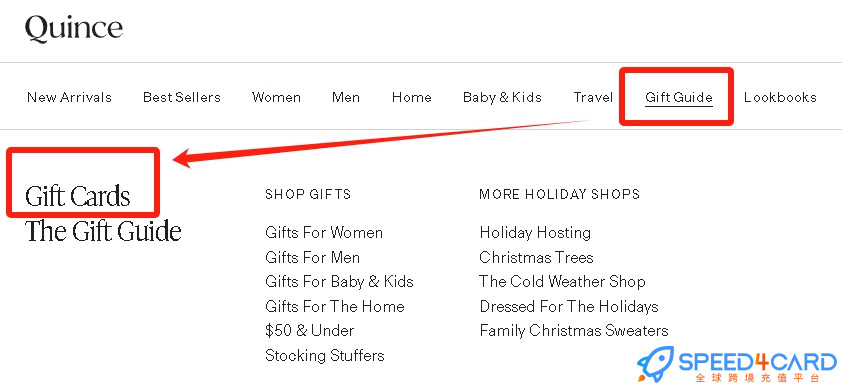Select the Travel navigation item
Screen dimensions: 842x388
coord(593,97)
